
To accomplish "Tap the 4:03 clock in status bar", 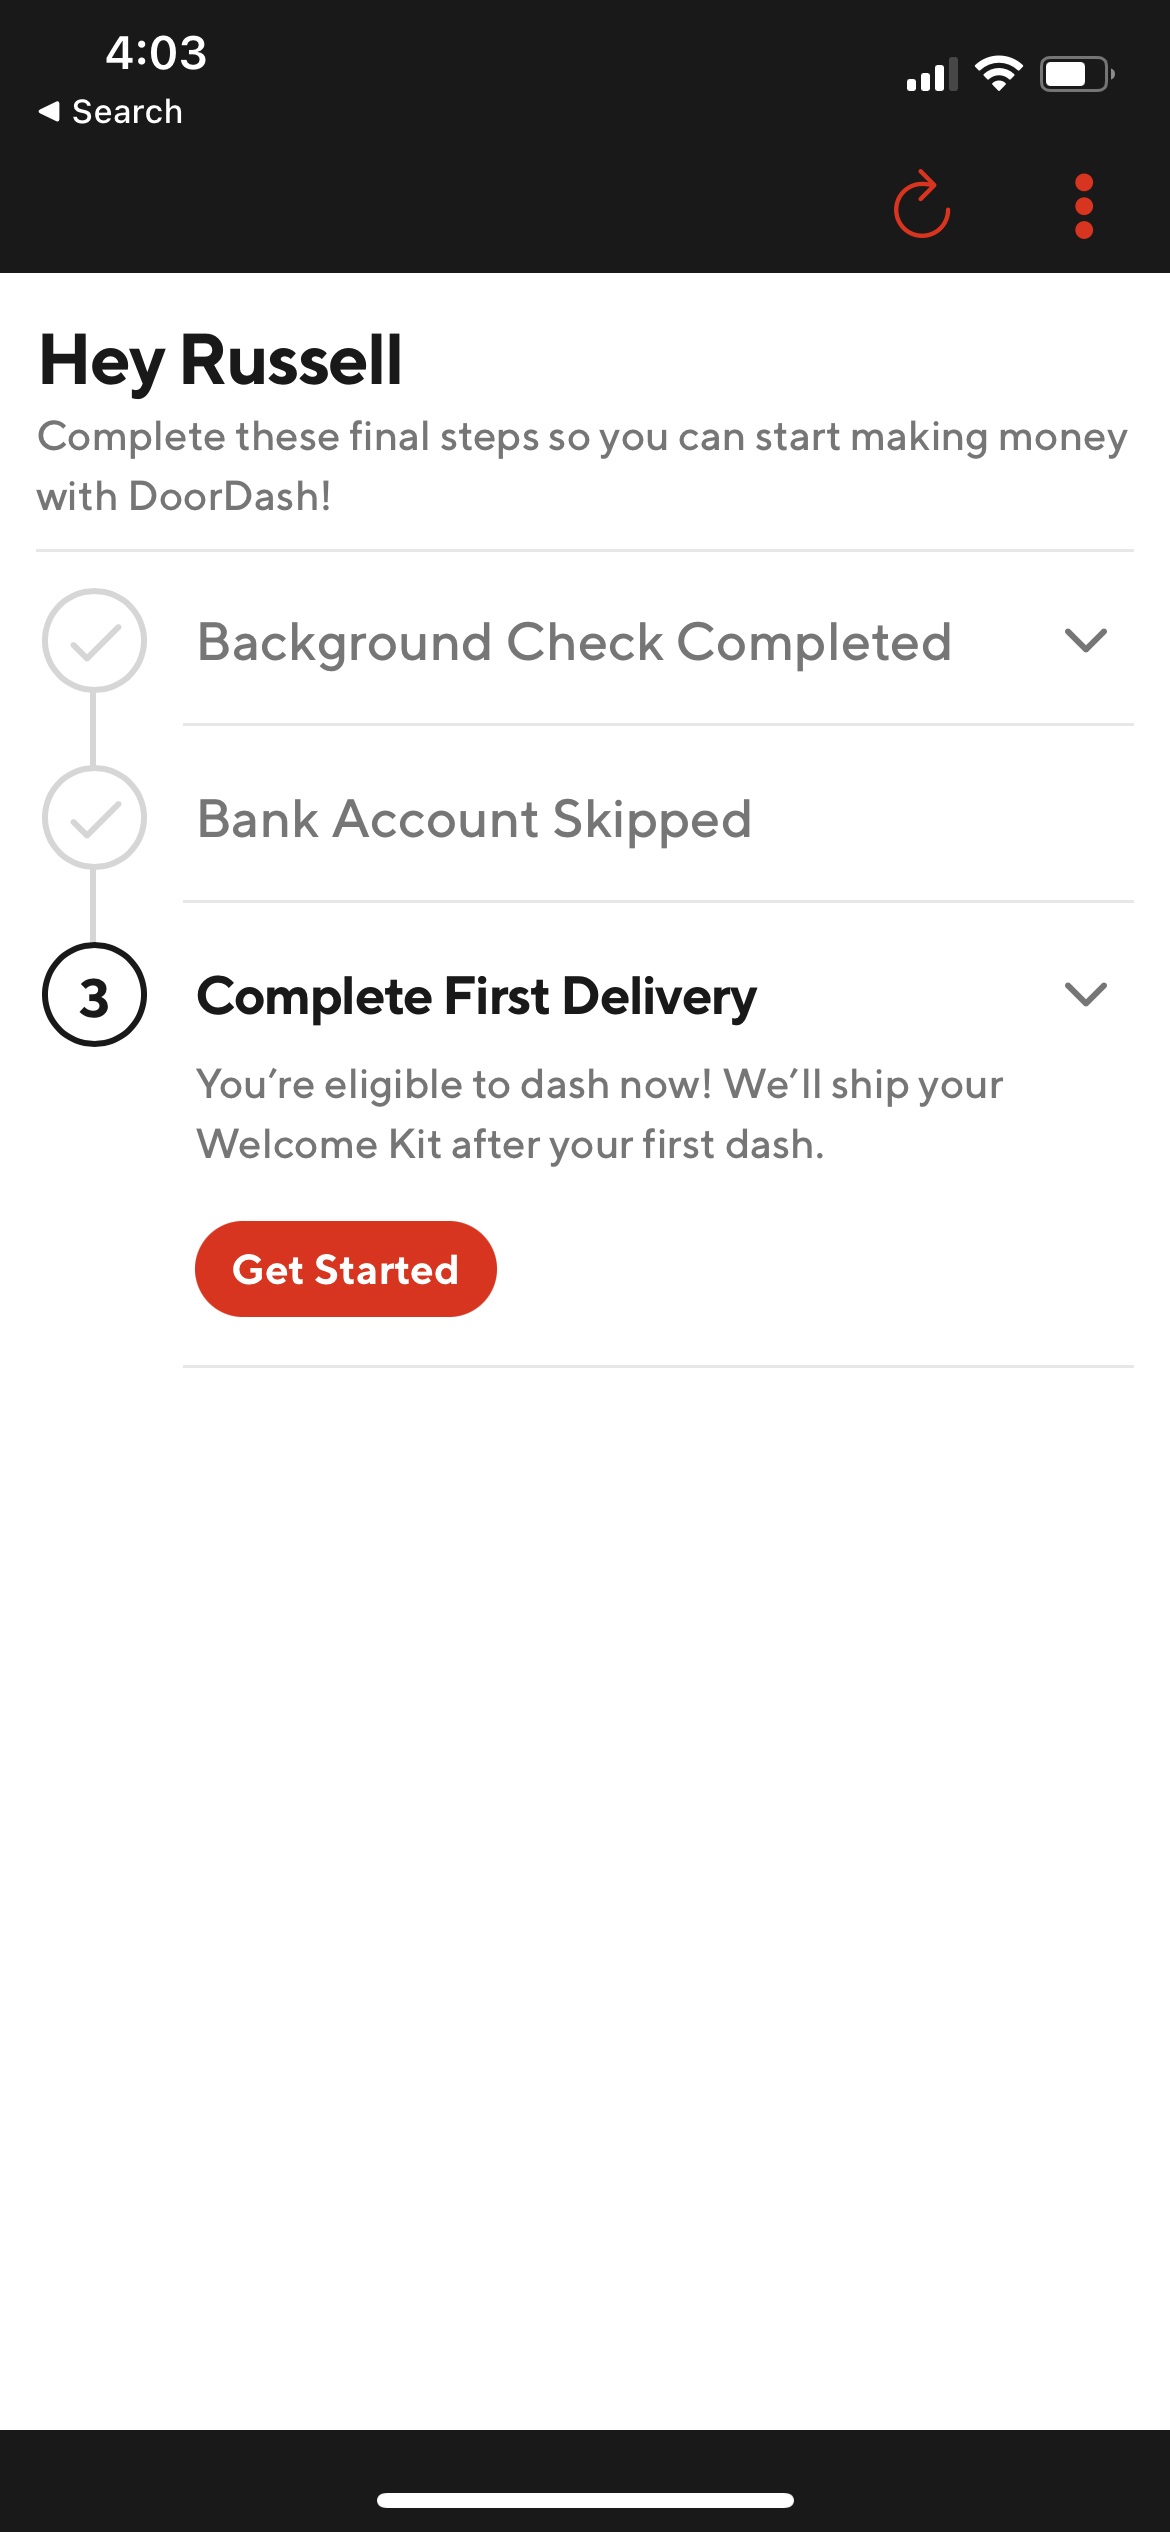I will (156, 53).
